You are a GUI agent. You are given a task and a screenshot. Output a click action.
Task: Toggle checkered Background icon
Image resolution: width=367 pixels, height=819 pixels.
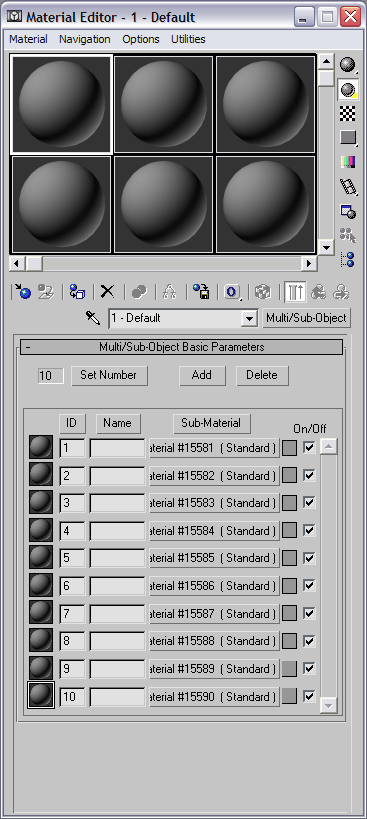click(x=348, y=113)
